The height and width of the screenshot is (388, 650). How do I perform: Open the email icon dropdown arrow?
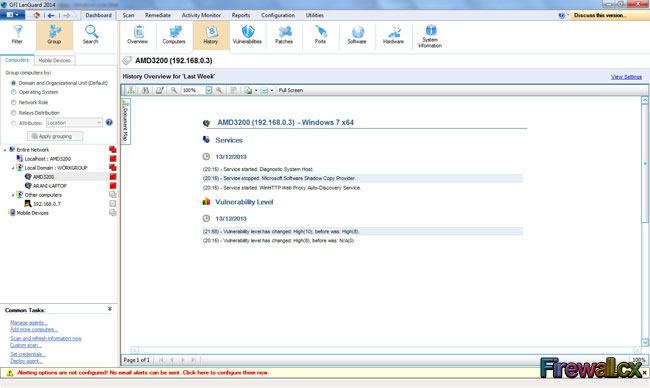(272, 90)
